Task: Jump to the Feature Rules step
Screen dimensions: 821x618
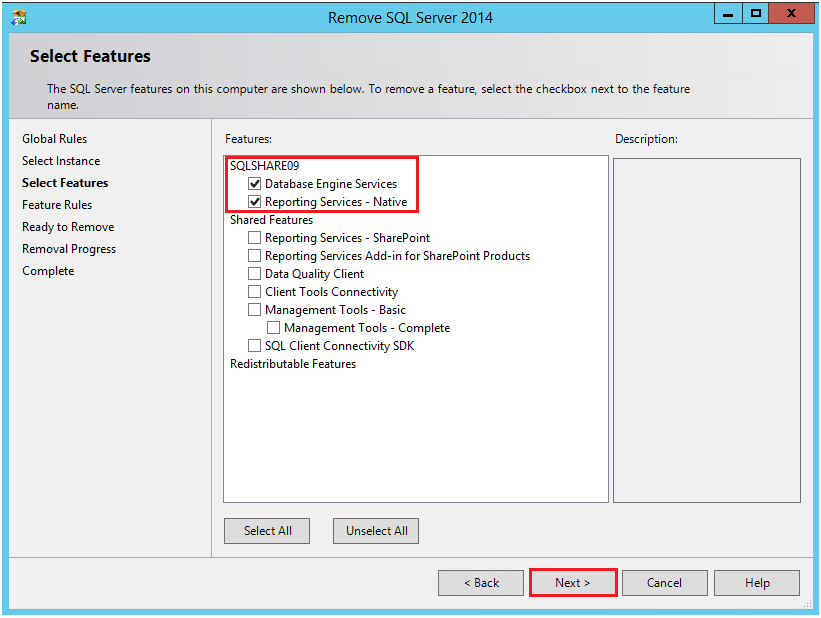Action: 57,205
